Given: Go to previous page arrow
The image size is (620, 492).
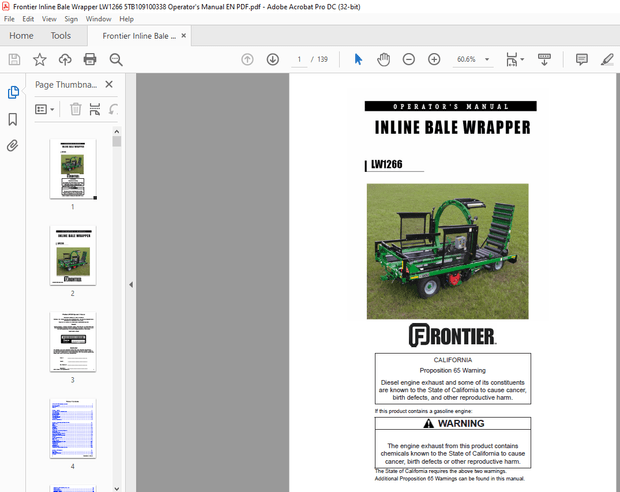Looking at the screenshot, I should [248, 60].
